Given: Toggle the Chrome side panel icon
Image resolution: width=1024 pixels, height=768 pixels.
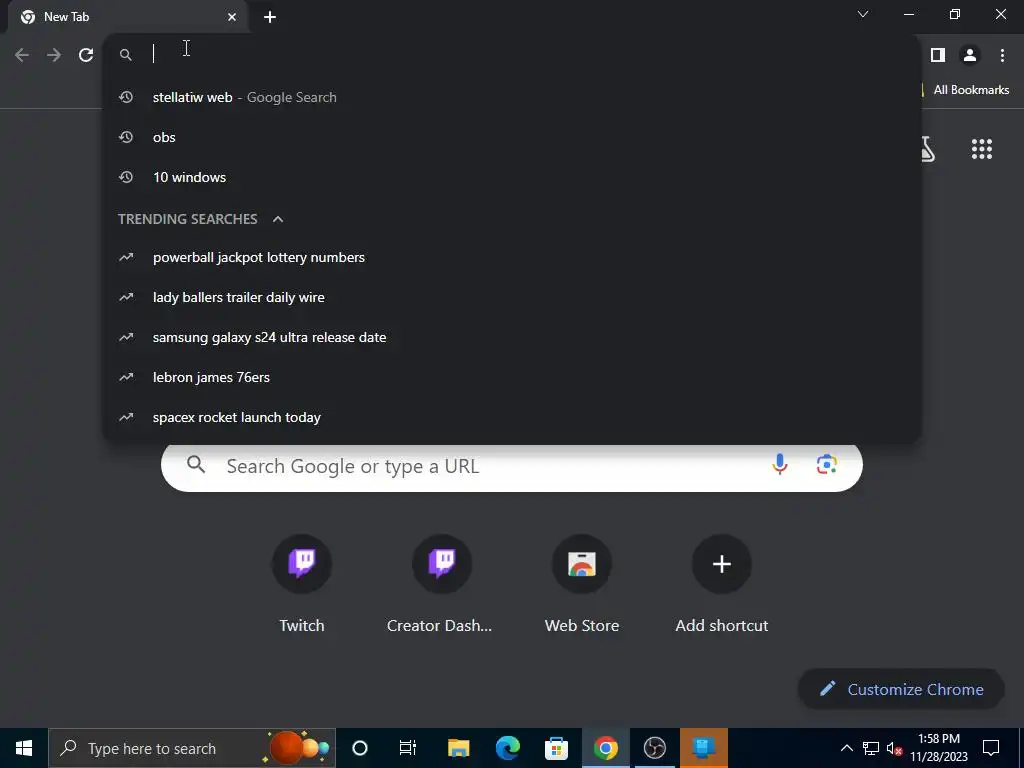Looking at the screenshot, I should pyautogui.click(x=938, y=55).
